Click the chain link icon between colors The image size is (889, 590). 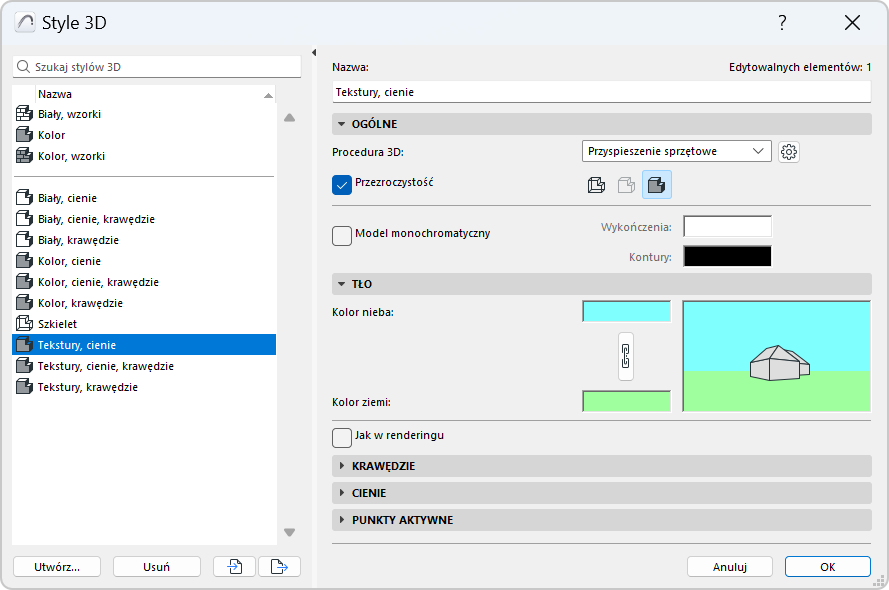[x=626, y=356]
